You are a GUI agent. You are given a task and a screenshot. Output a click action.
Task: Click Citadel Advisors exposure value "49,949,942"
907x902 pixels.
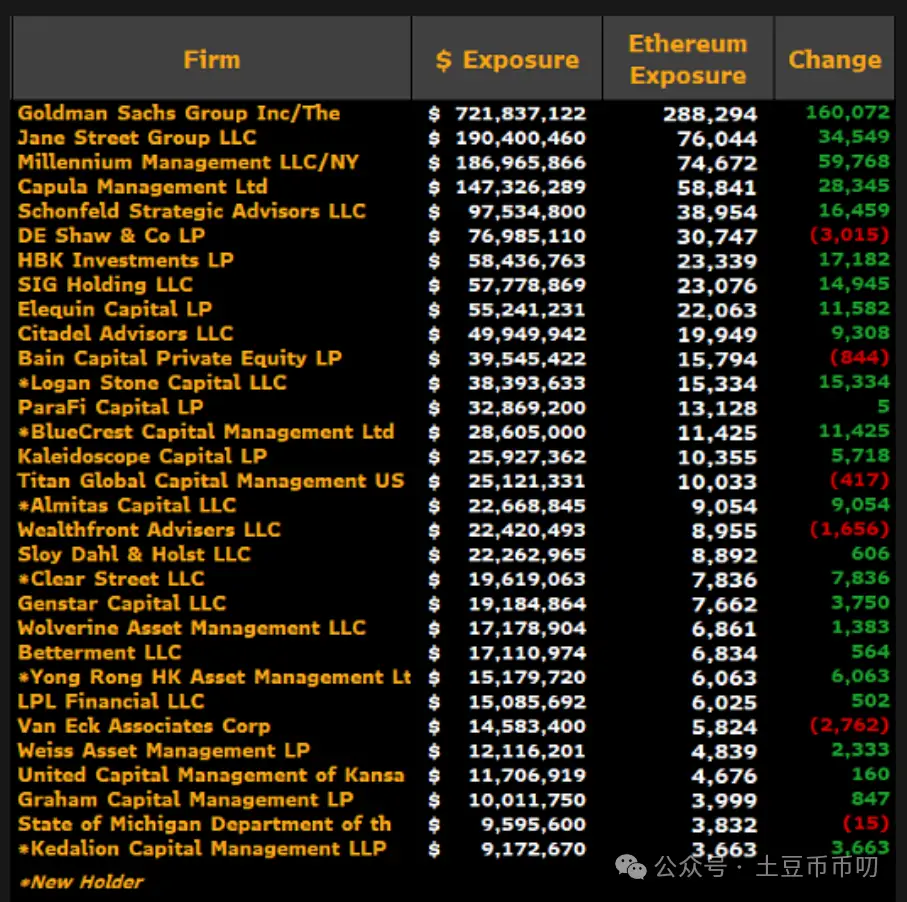(x=527, y=334)
